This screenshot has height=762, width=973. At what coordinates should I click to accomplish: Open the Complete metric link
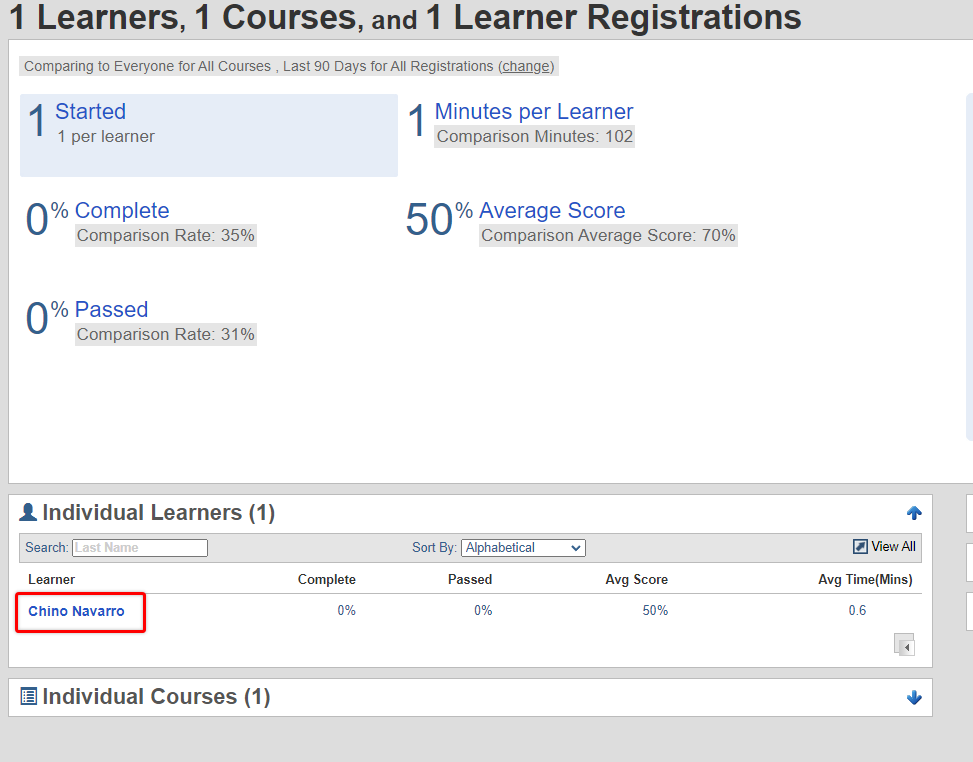pos(122,210)
